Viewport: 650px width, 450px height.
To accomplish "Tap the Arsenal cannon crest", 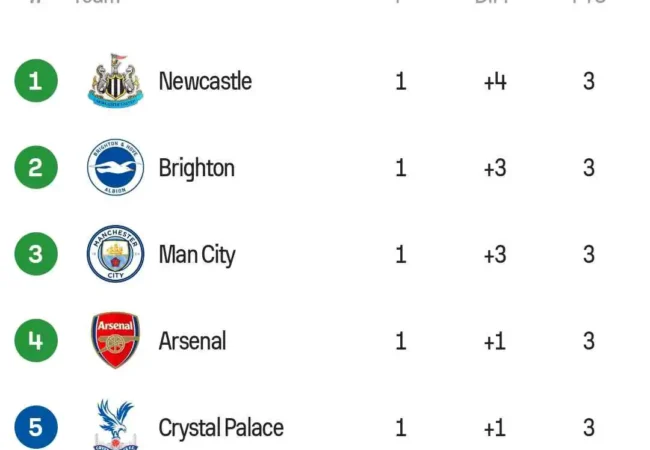I will 115,341.
